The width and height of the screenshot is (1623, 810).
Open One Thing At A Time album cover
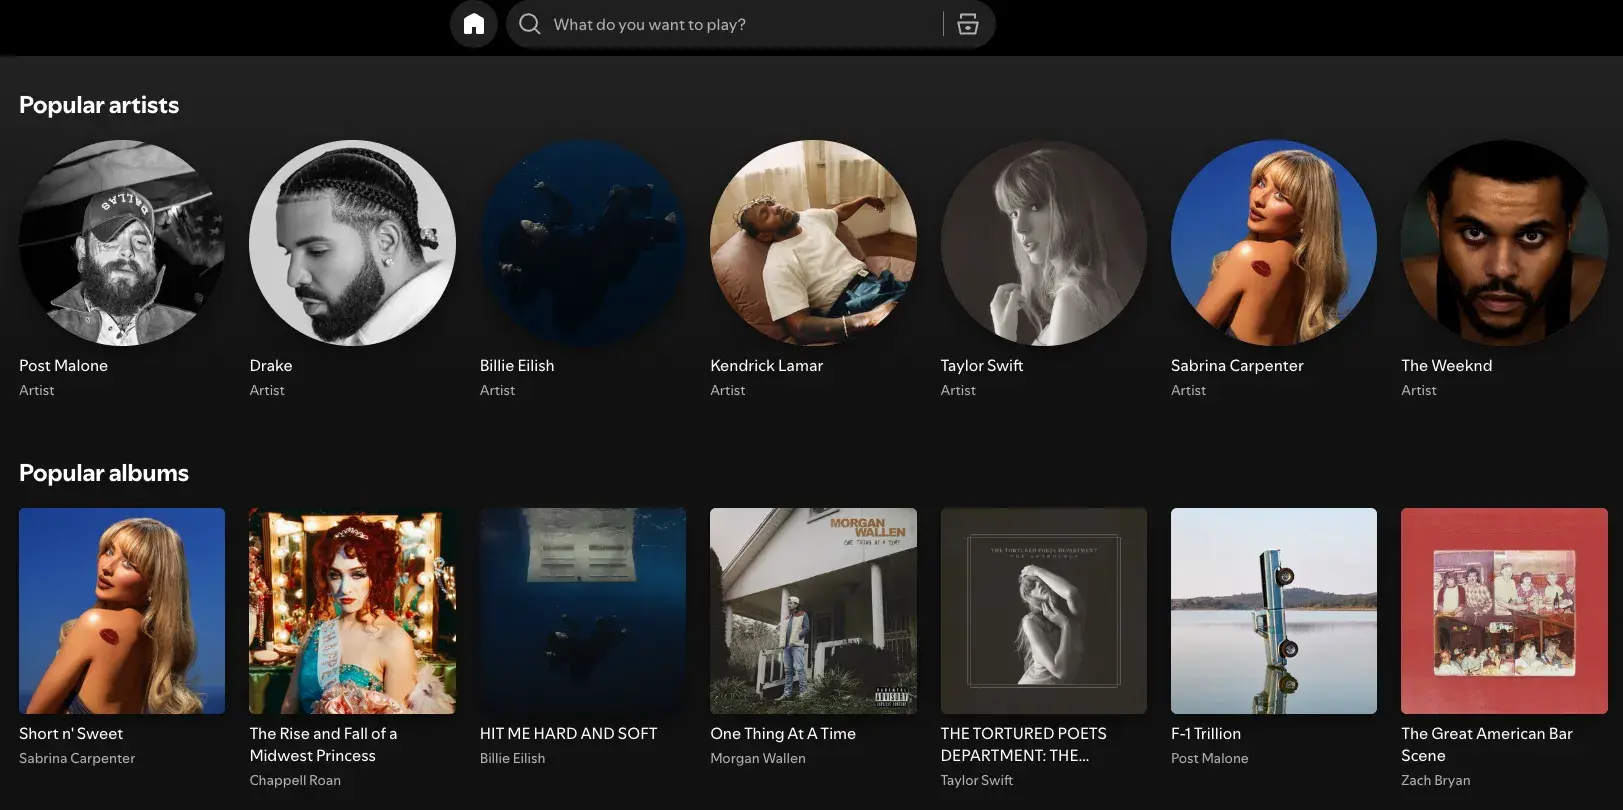(813, 611)
